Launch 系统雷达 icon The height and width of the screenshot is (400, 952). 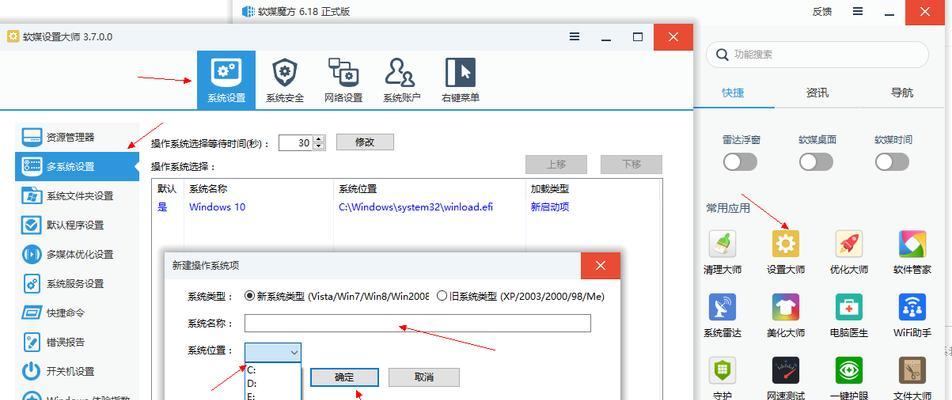722,307
